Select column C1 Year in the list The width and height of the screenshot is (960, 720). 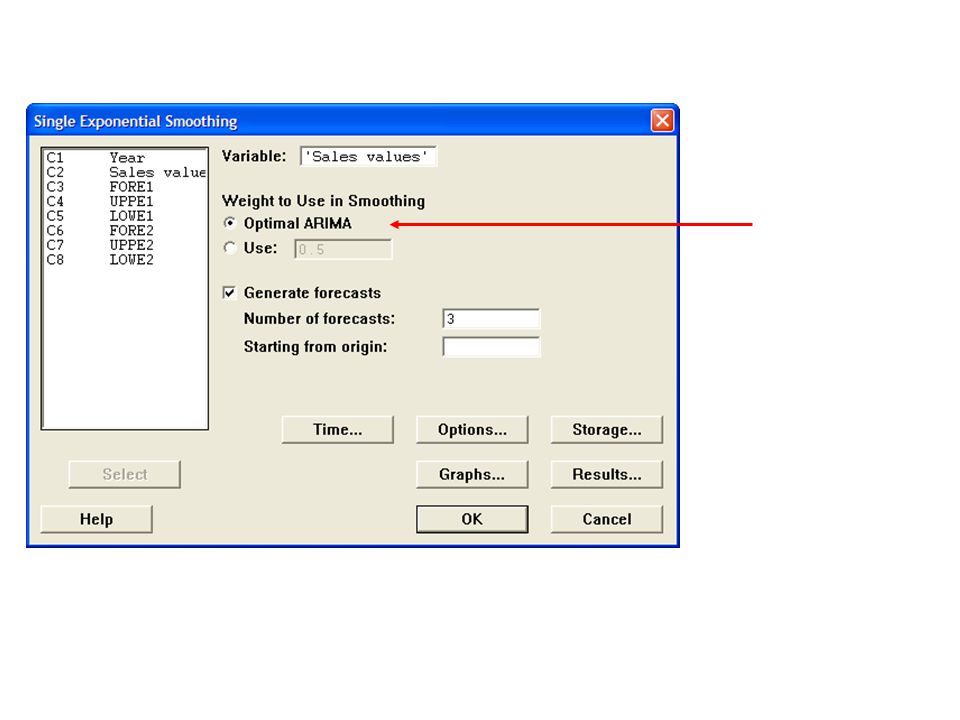[126, 158]
